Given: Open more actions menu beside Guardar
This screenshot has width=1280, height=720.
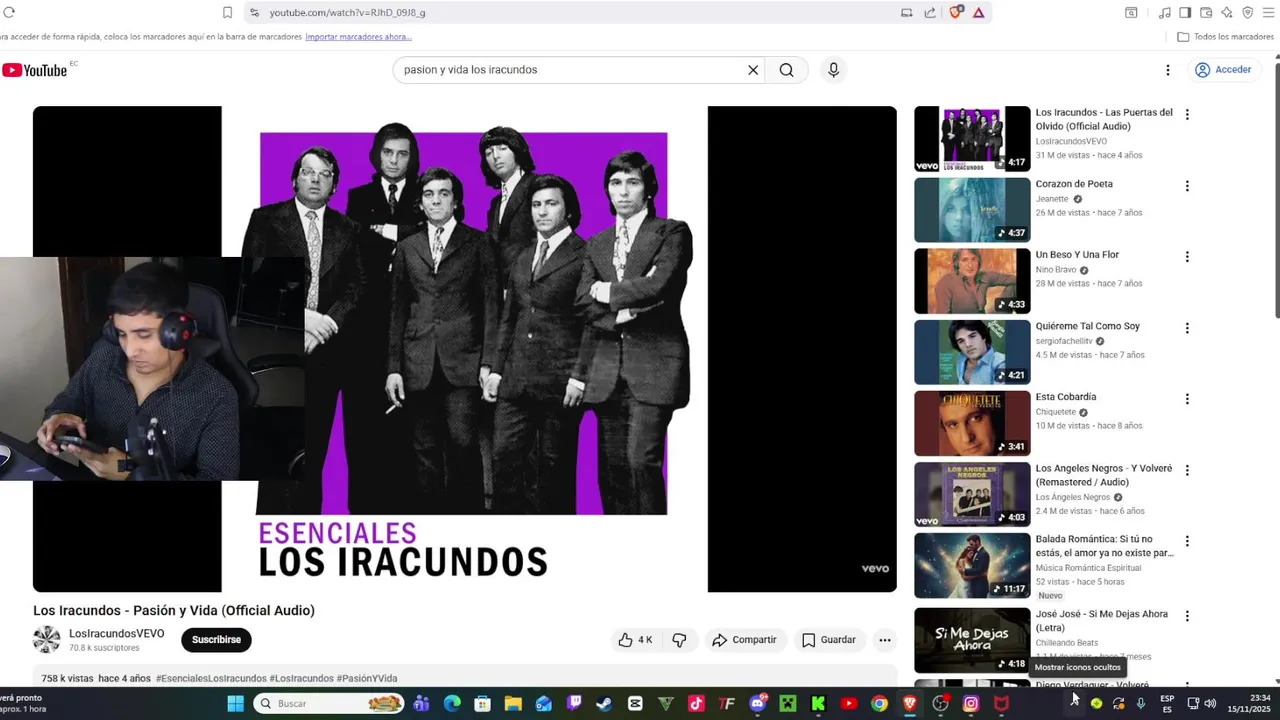Looking at the screenshot, I should click(885, 640).
